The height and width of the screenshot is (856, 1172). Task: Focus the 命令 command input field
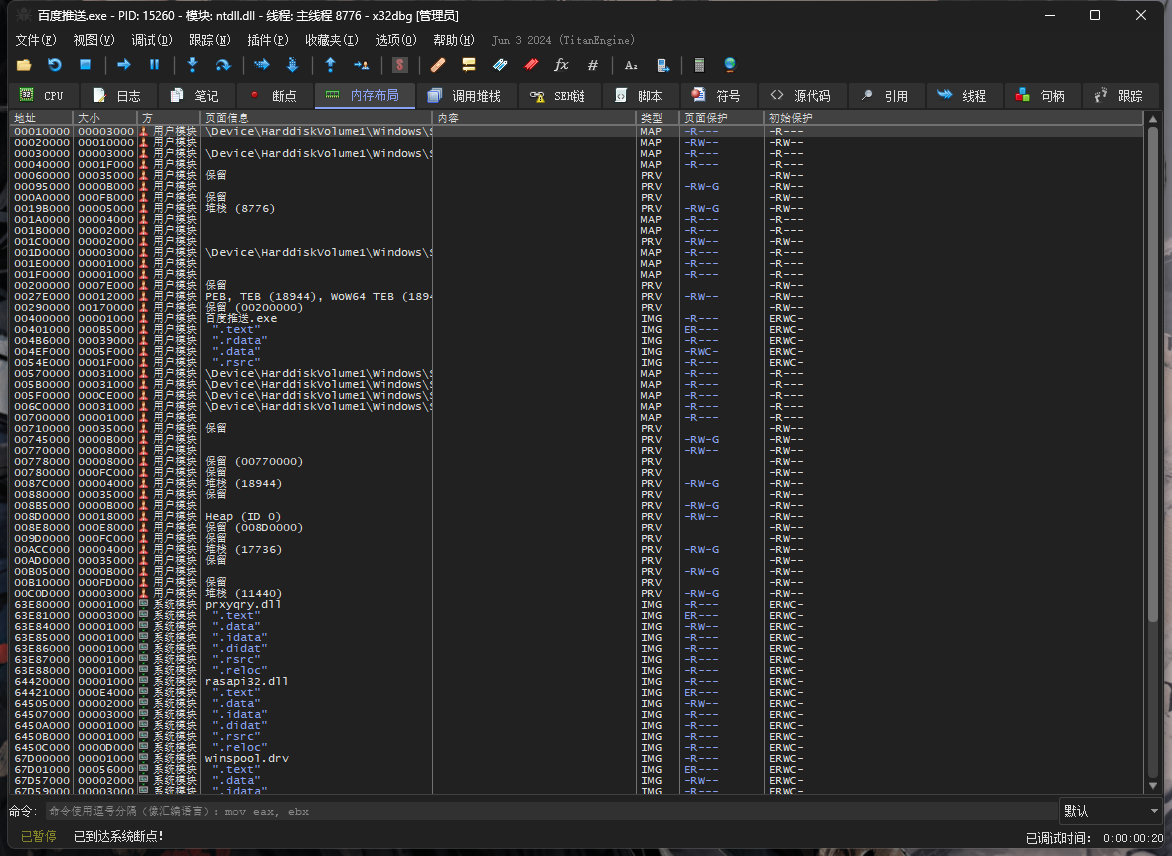[x=551, y=811]
